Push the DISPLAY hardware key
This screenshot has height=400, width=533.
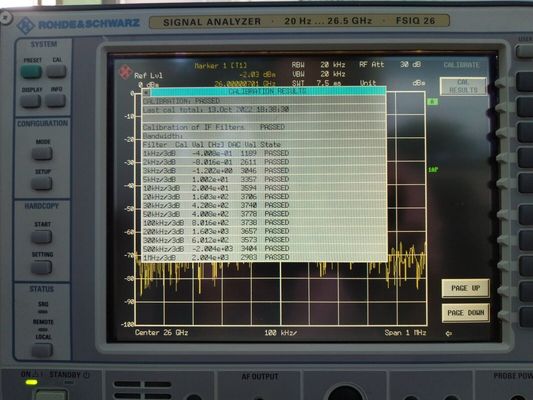[31, 101]
